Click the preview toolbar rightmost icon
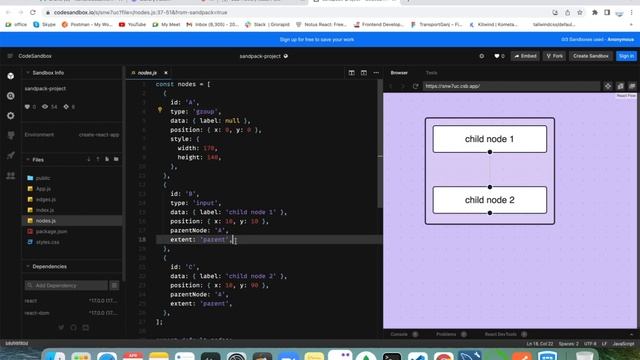Viewport: 640px width, 360px height. click(x=632, y=86)
